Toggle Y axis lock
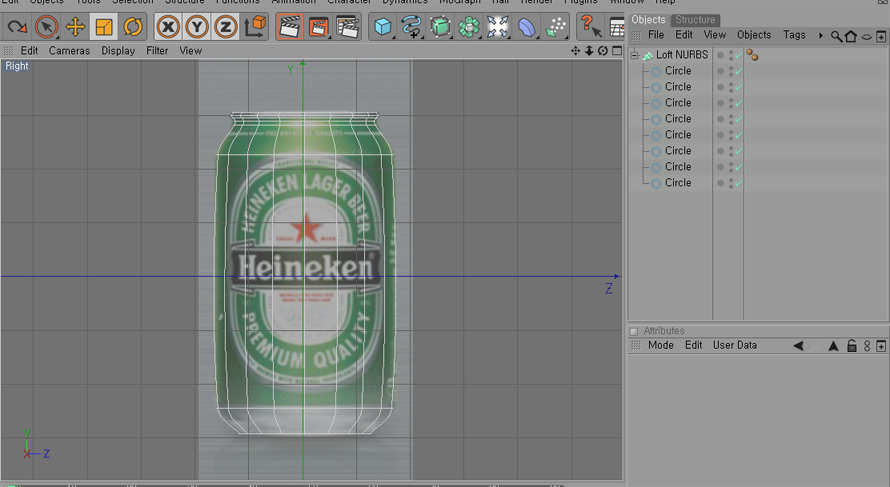 196,27
